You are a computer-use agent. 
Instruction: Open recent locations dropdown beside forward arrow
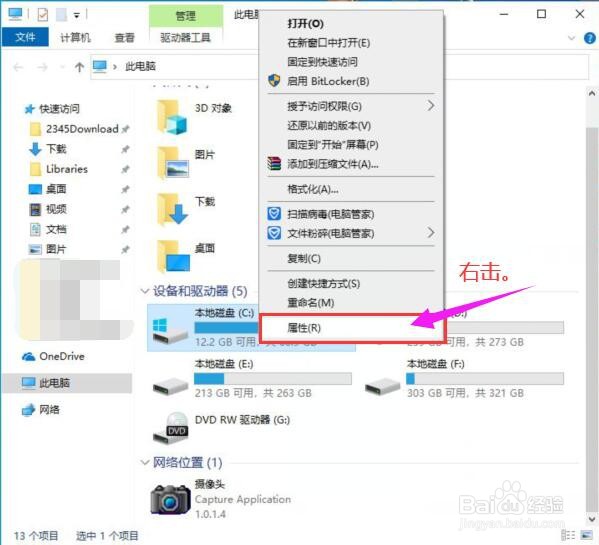[62, 68]
